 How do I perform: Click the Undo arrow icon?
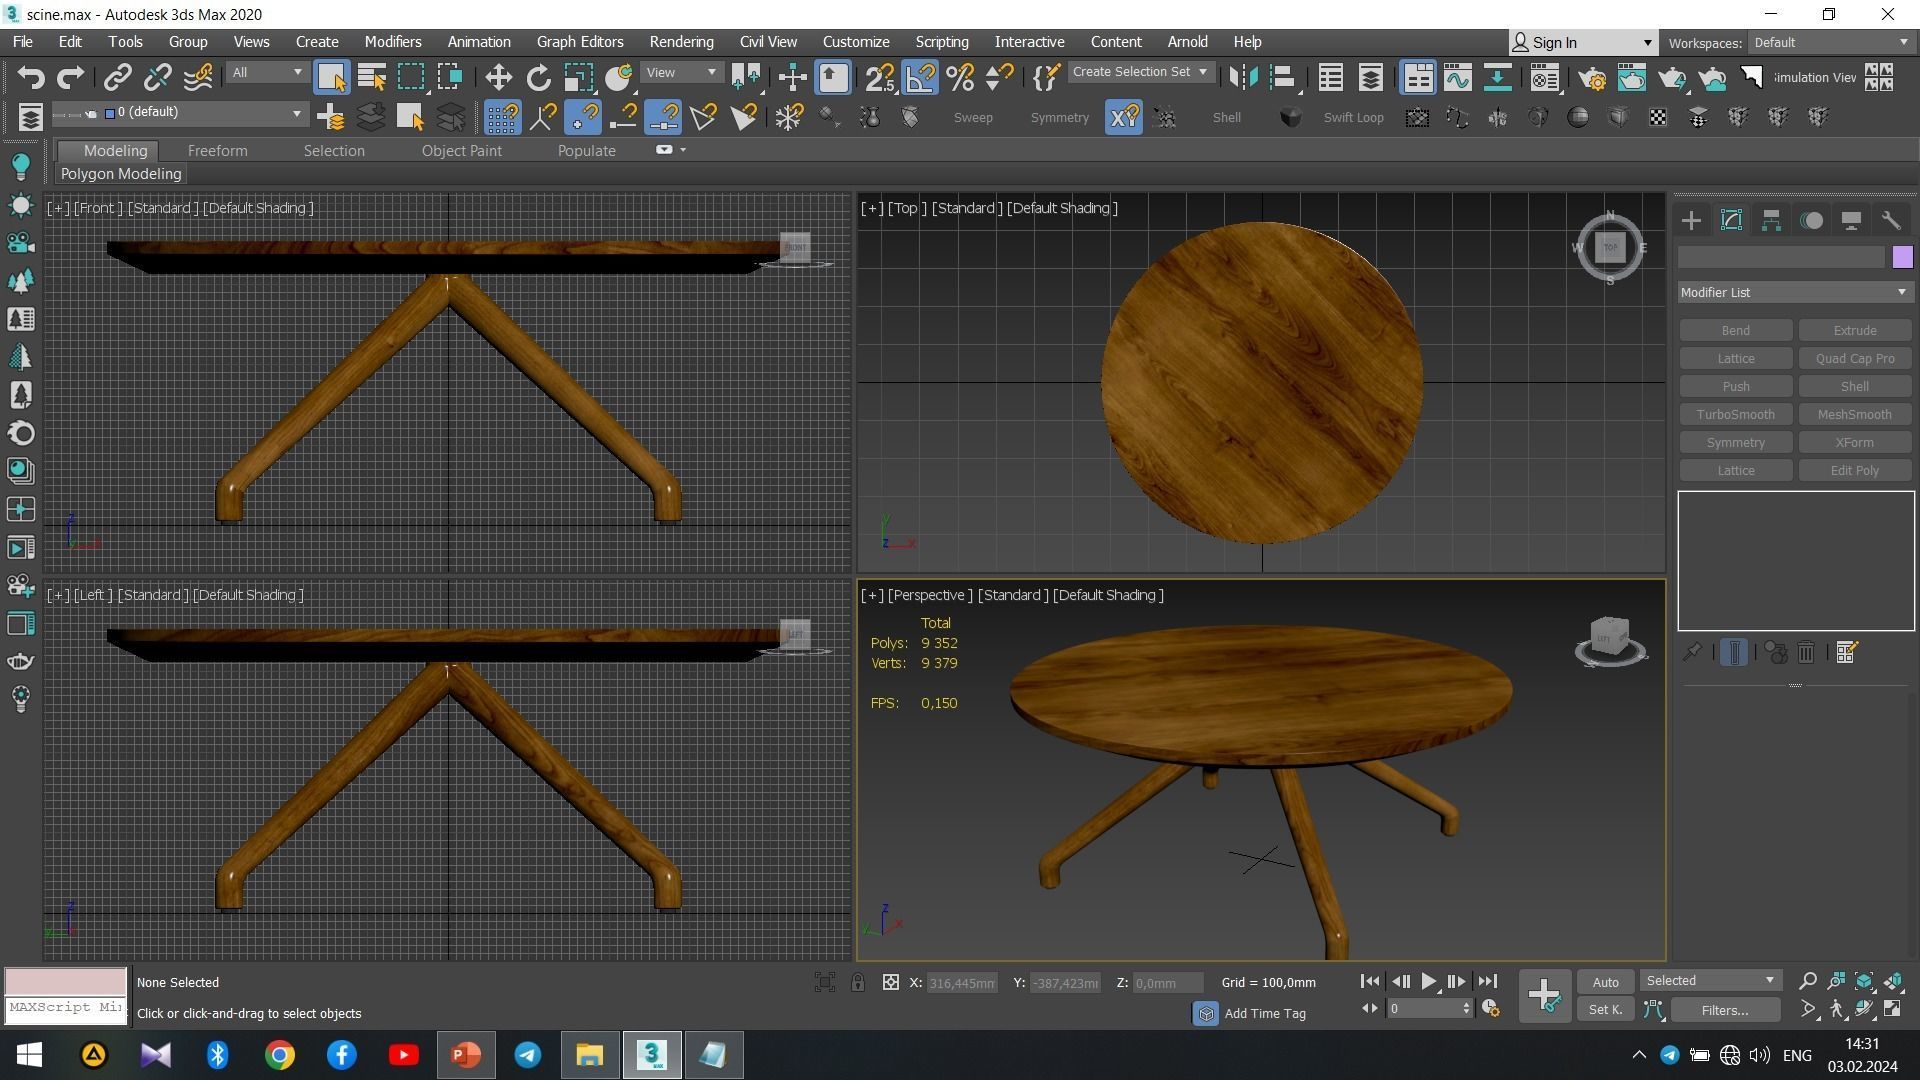coord(31,77)
